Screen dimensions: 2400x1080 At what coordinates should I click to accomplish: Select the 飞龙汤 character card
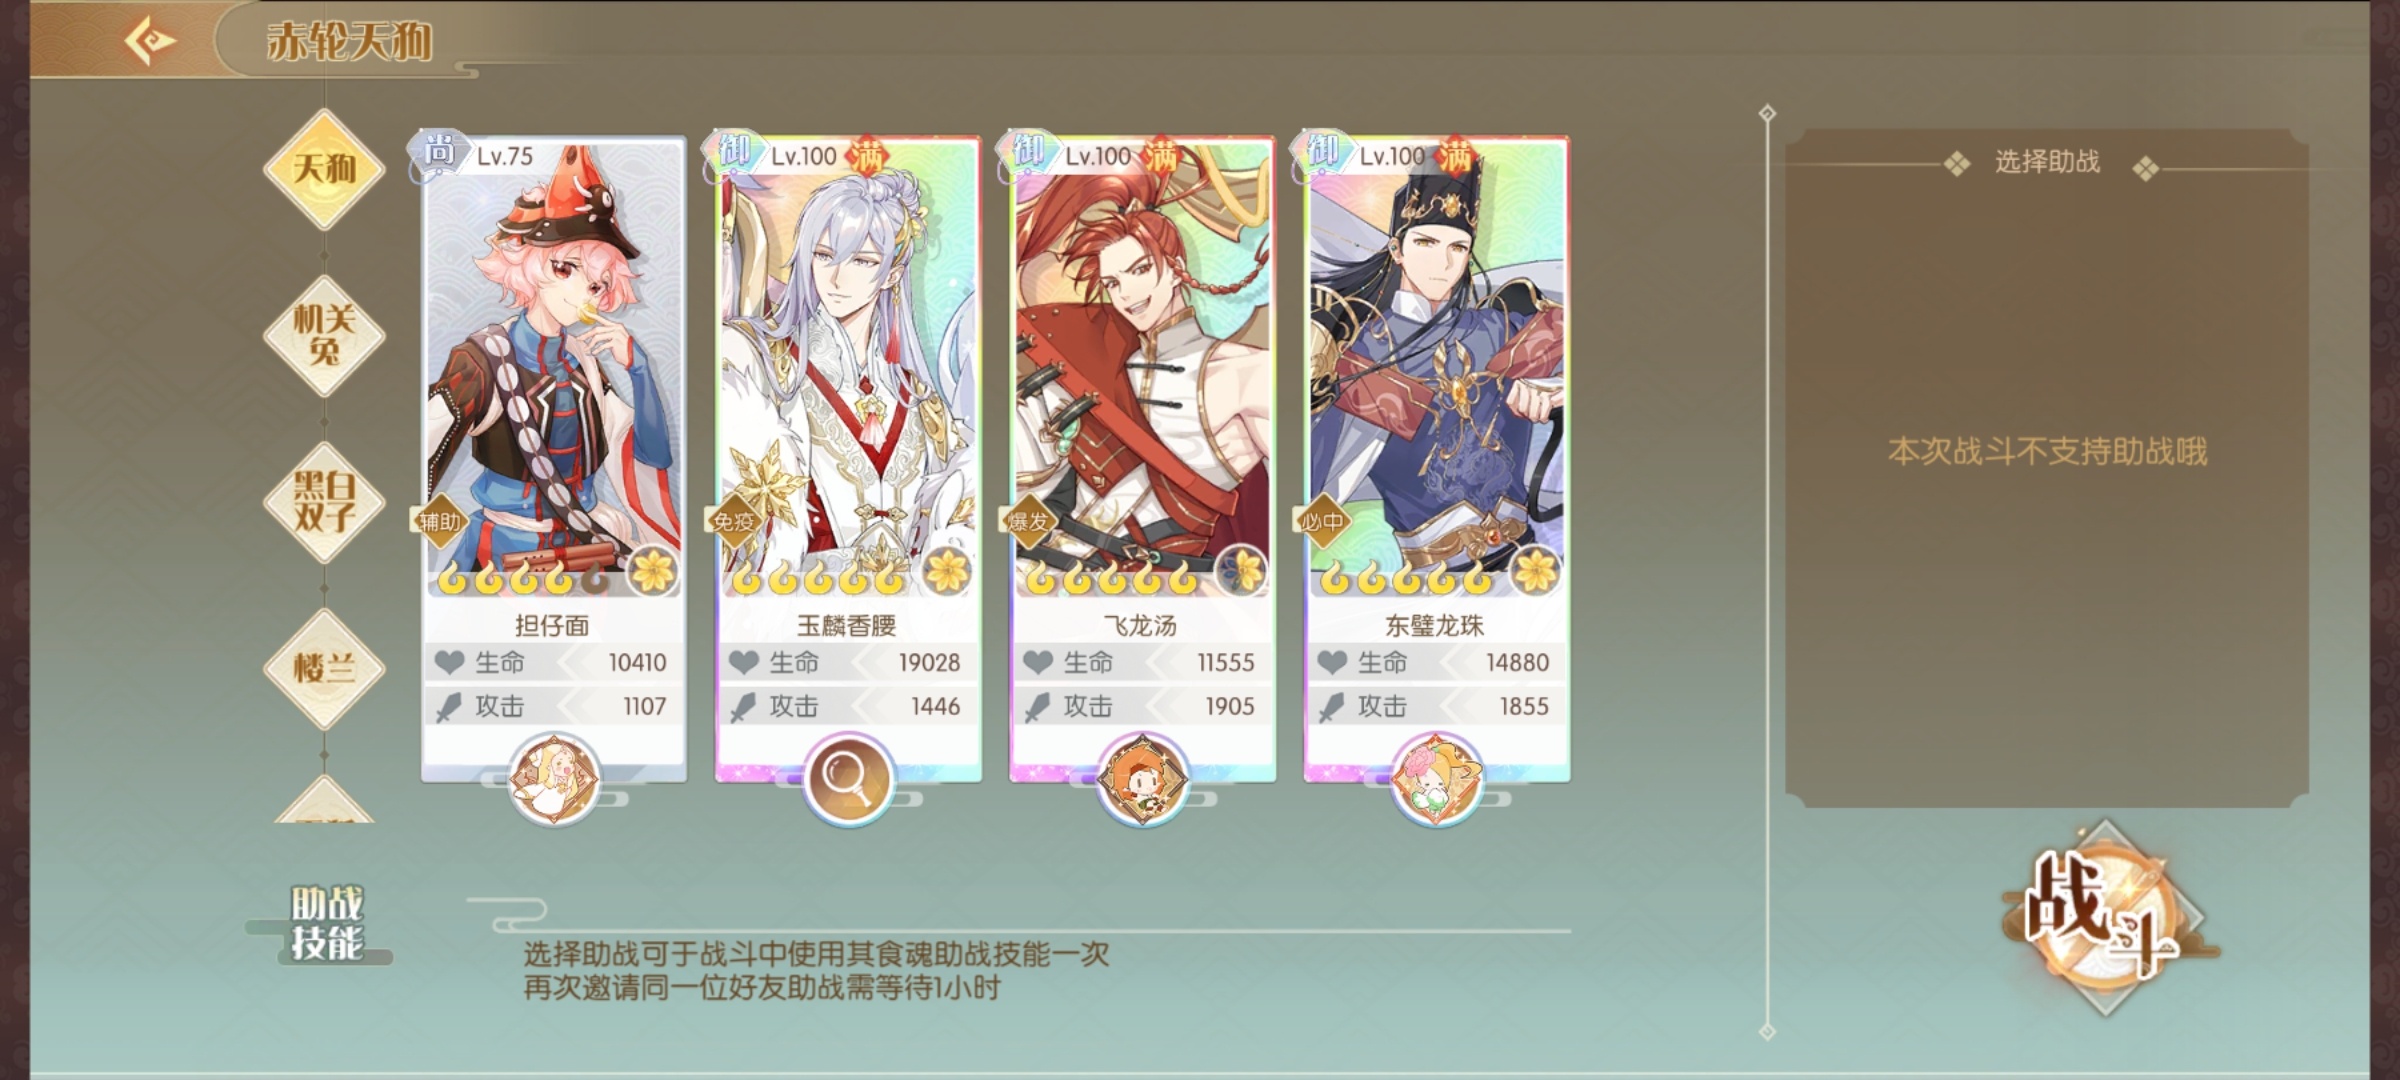pyautogui.click(x=1142, y=458)
